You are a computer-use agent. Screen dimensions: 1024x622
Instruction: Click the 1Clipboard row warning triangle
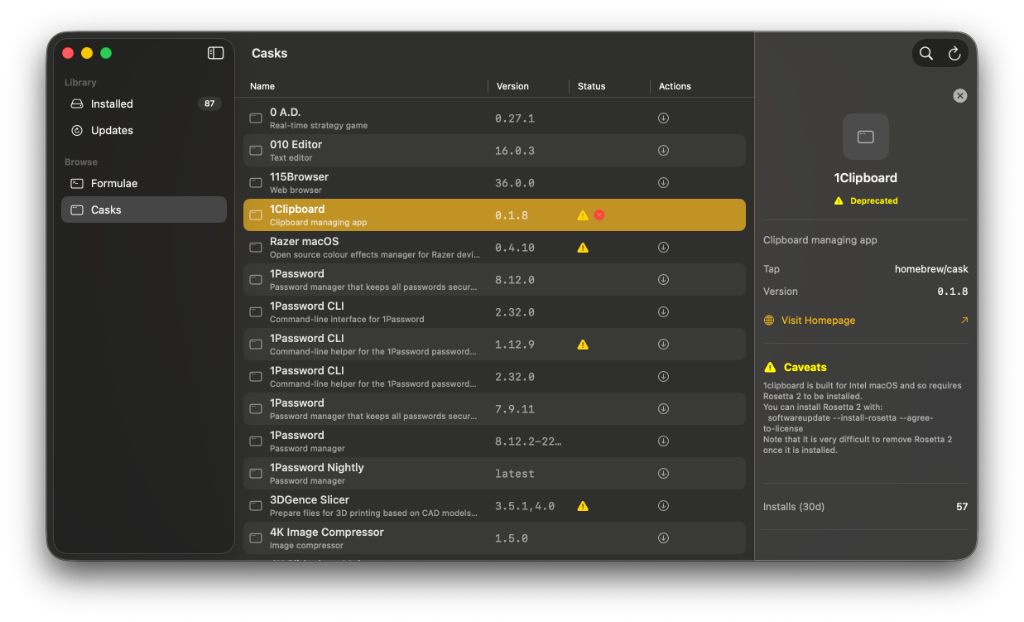[583, 215]
